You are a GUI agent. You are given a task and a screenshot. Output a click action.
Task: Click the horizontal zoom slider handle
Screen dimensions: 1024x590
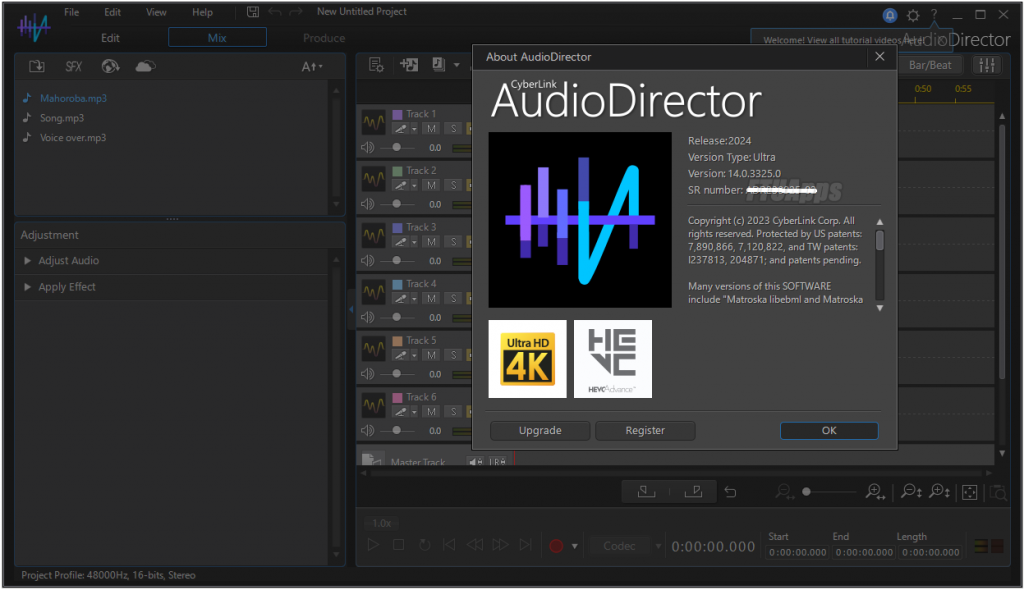tap(807, 492)
